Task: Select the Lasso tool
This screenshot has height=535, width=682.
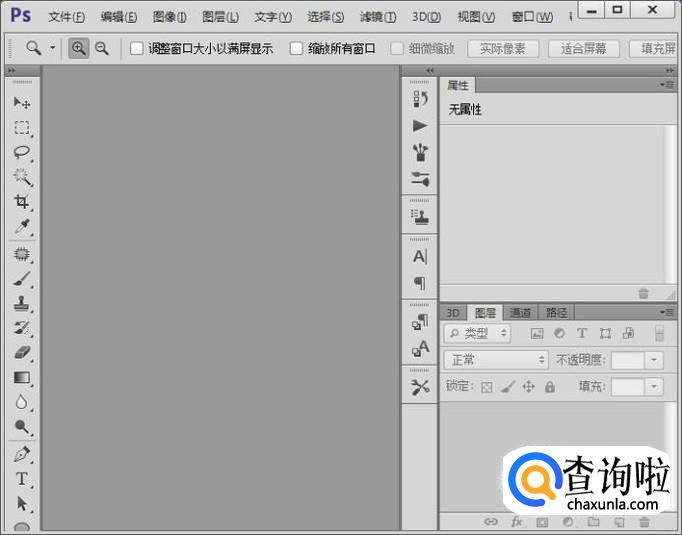Action: (x=22, y=152)
